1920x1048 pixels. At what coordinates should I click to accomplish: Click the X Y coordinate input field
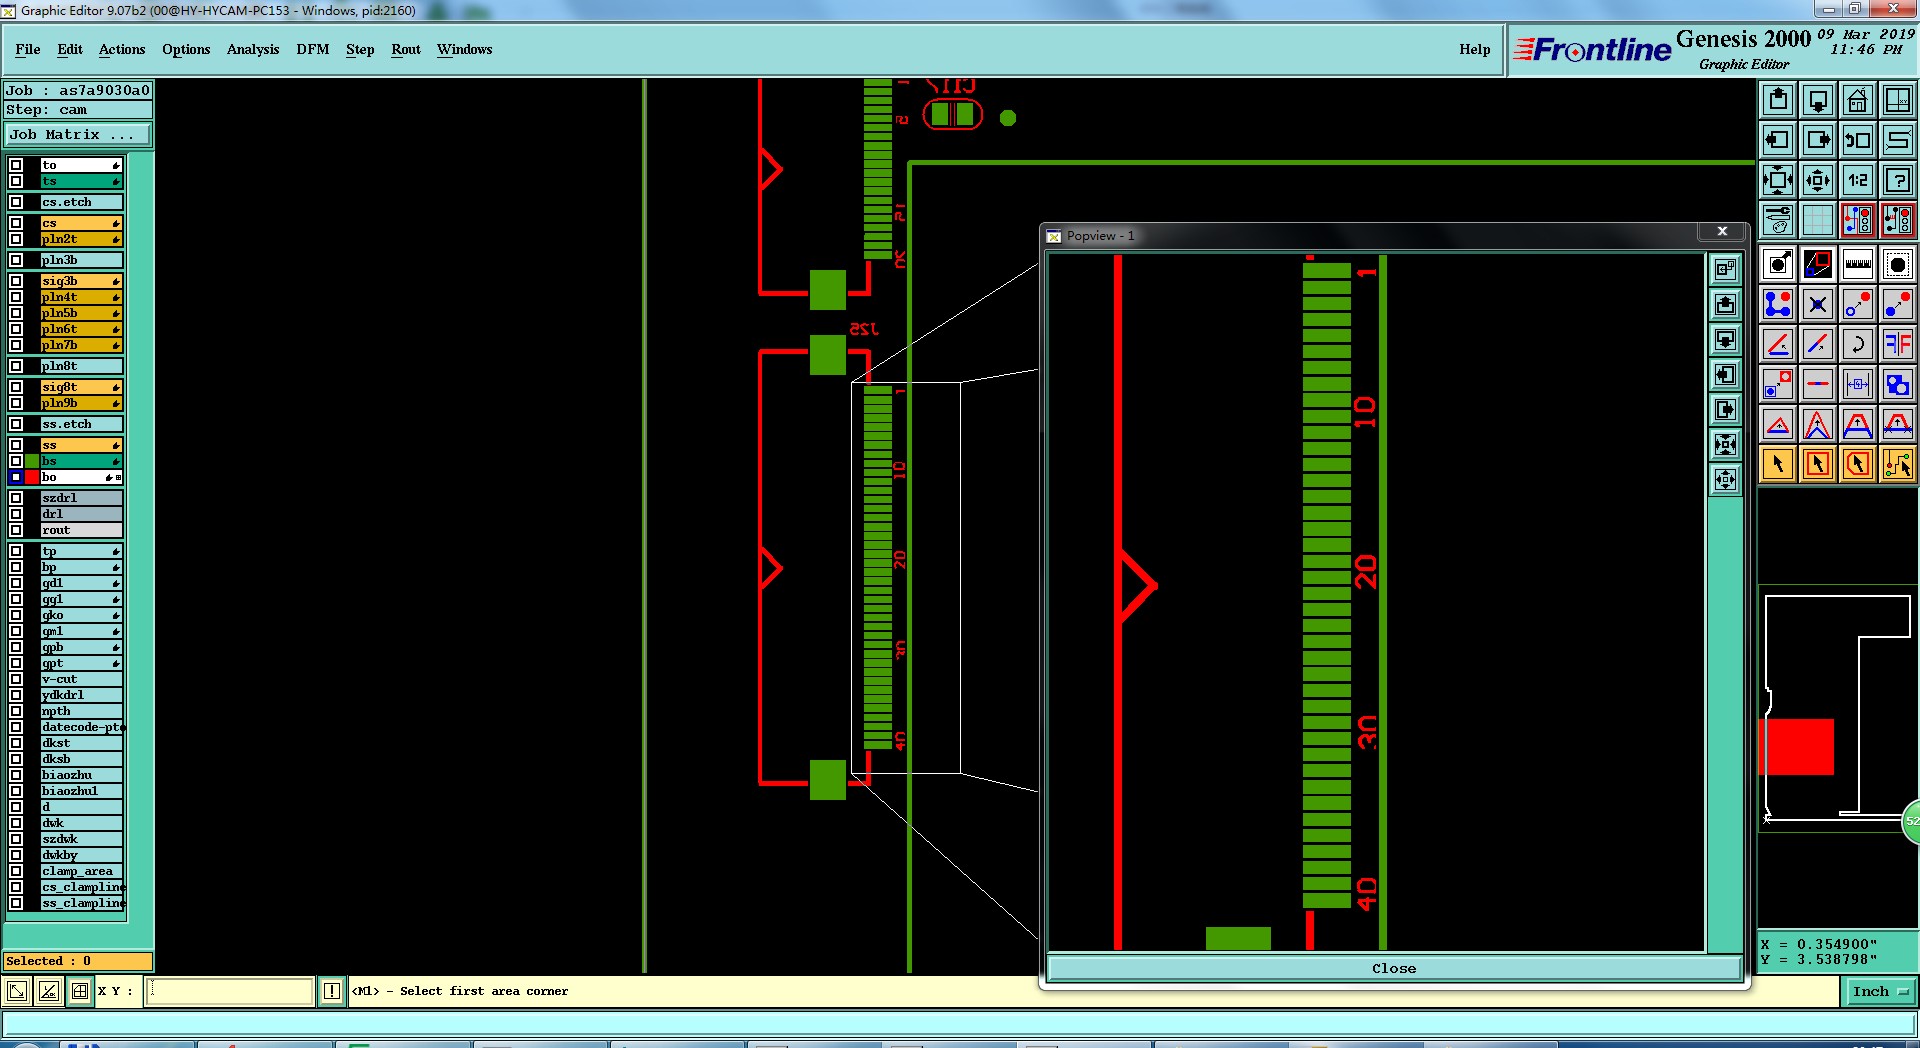tap(230, 991)
